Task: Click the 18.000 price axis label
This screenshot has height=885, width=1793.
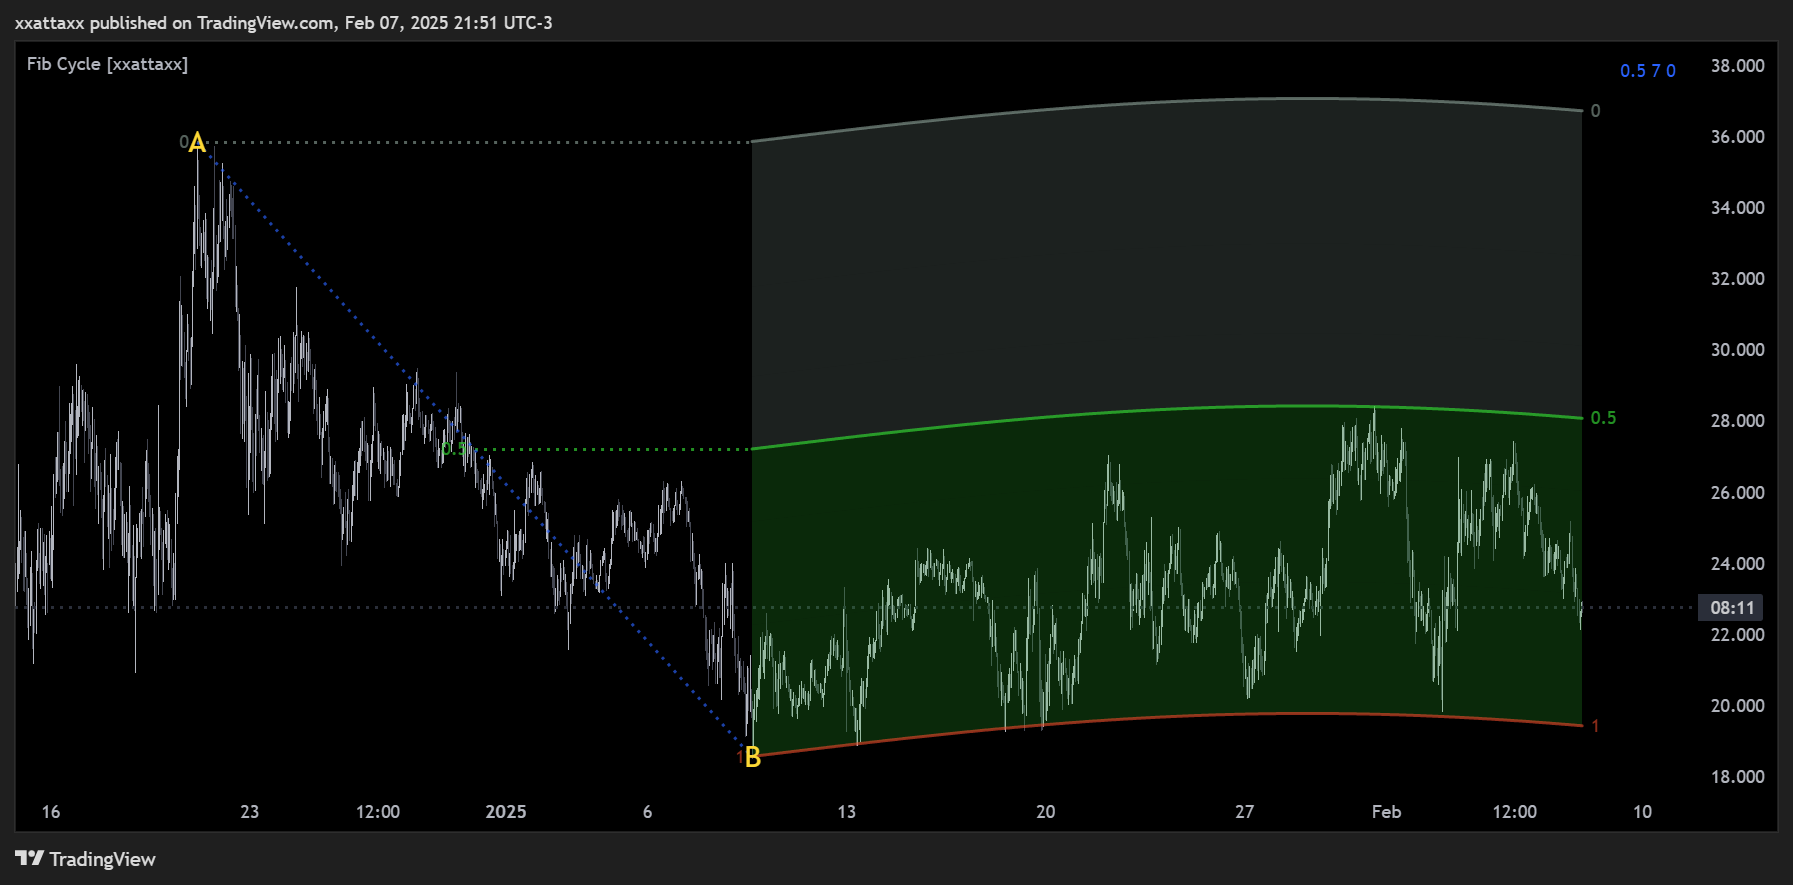Action: (x=1737, y=777)
